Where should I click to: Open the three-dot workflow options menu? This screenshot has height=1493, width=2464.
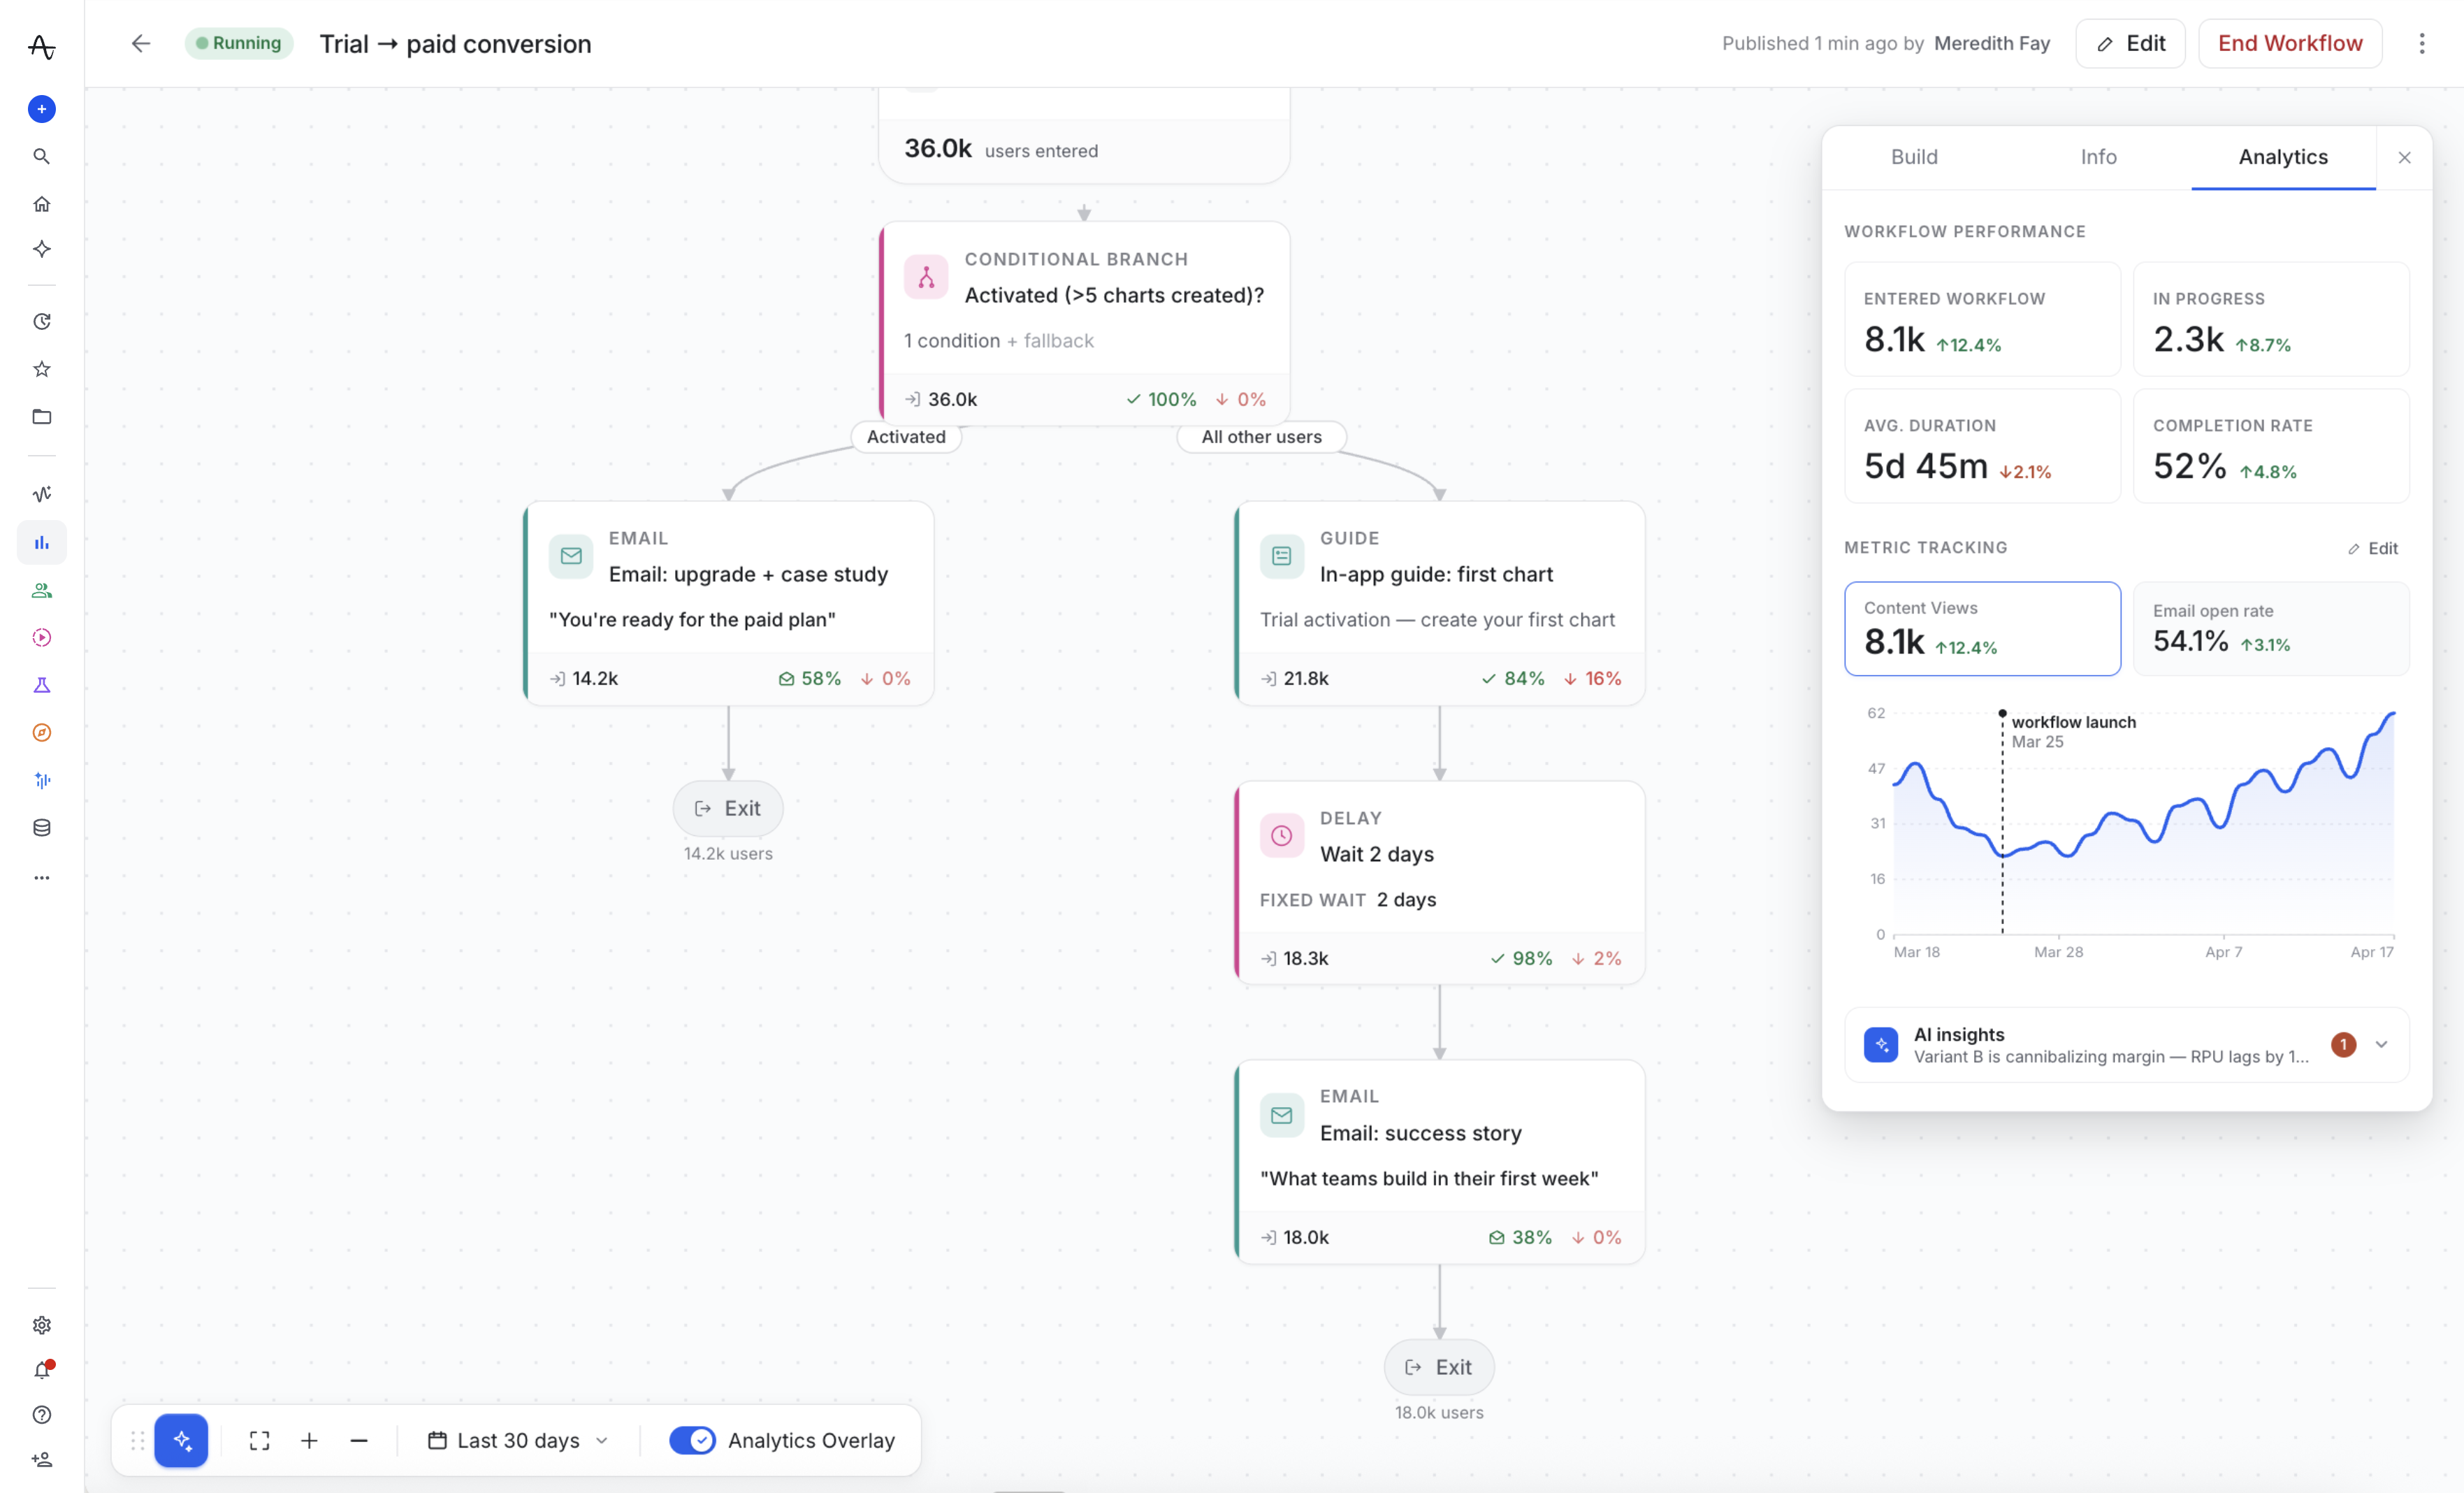(2422, 43)
